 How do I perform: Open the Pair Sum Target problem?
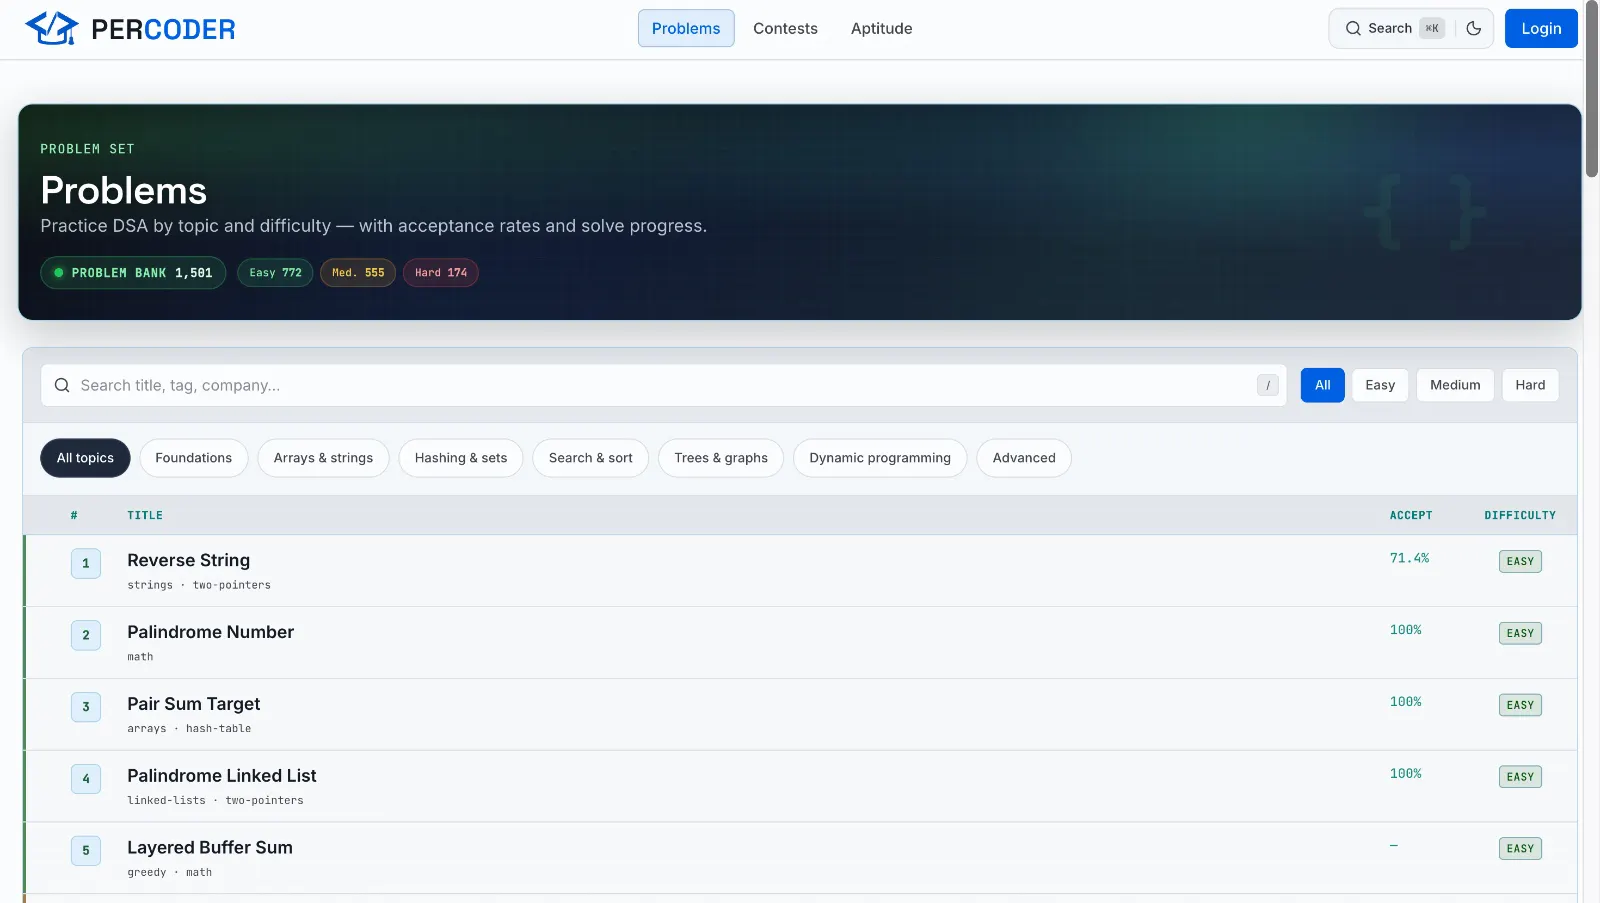(x=194, y=704)
